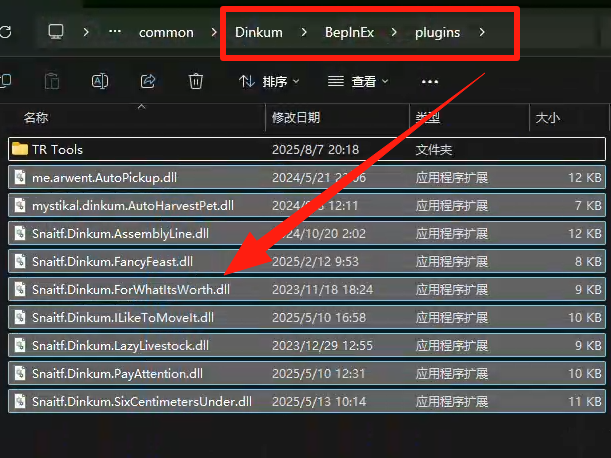
Task: Navigate to the common folder breadcrumb
Action: (x=166, y=32)
